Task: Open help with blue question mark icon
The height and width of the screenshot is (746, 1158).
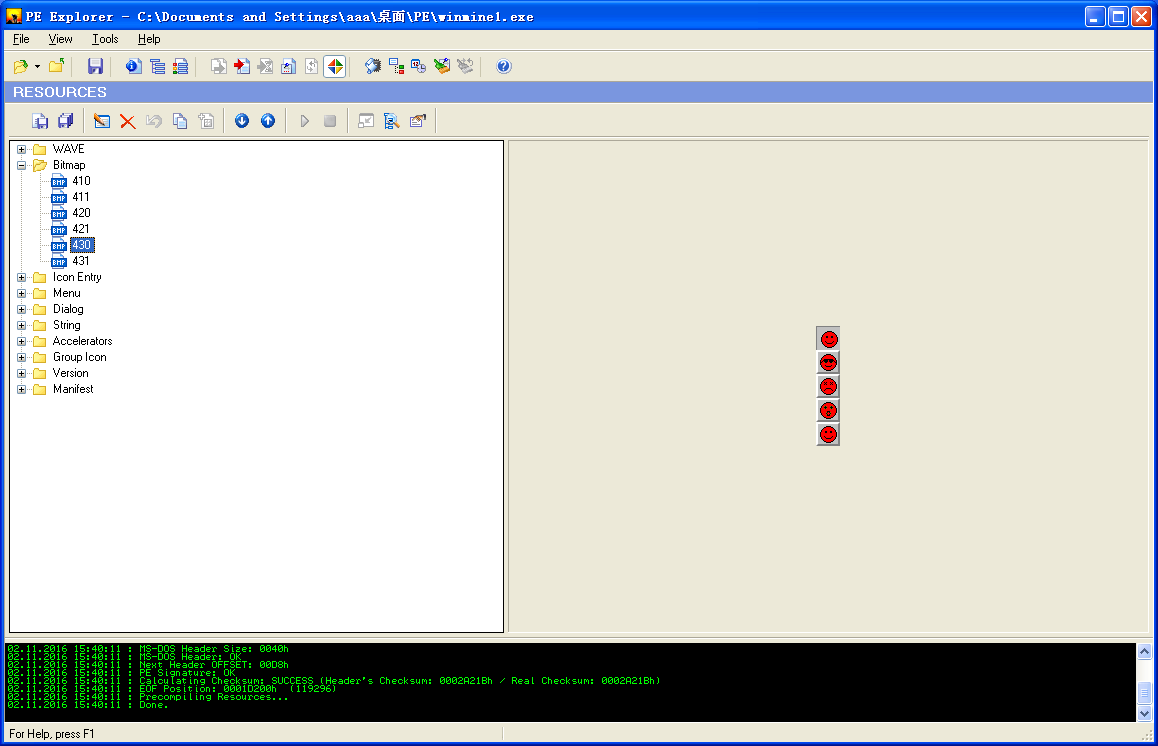Action: (x=504, y=66)
